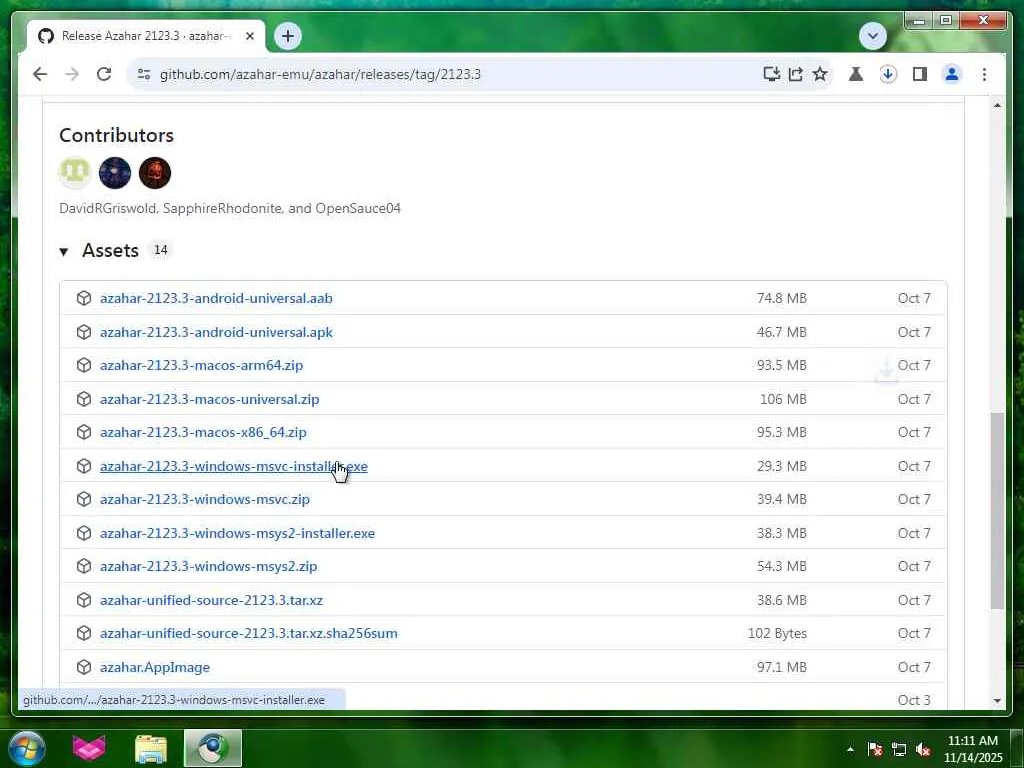The width and height of the screenshot is (1024, 768).
Task: Open the tab search dropdown
Action: coord(872,36)
